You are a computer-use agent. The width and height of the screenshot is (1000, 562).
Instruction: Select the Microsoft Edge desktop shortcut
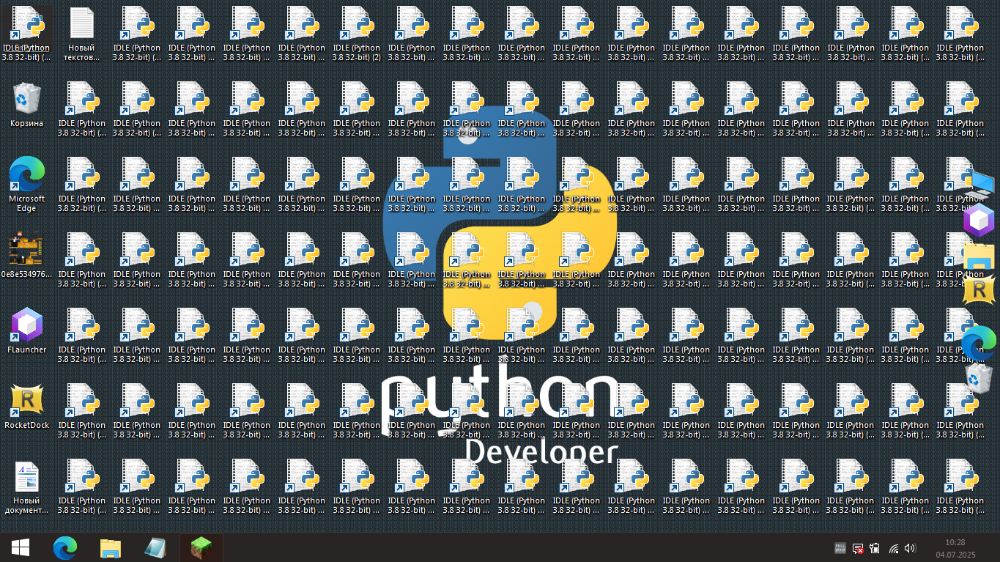tap(26, 184)
